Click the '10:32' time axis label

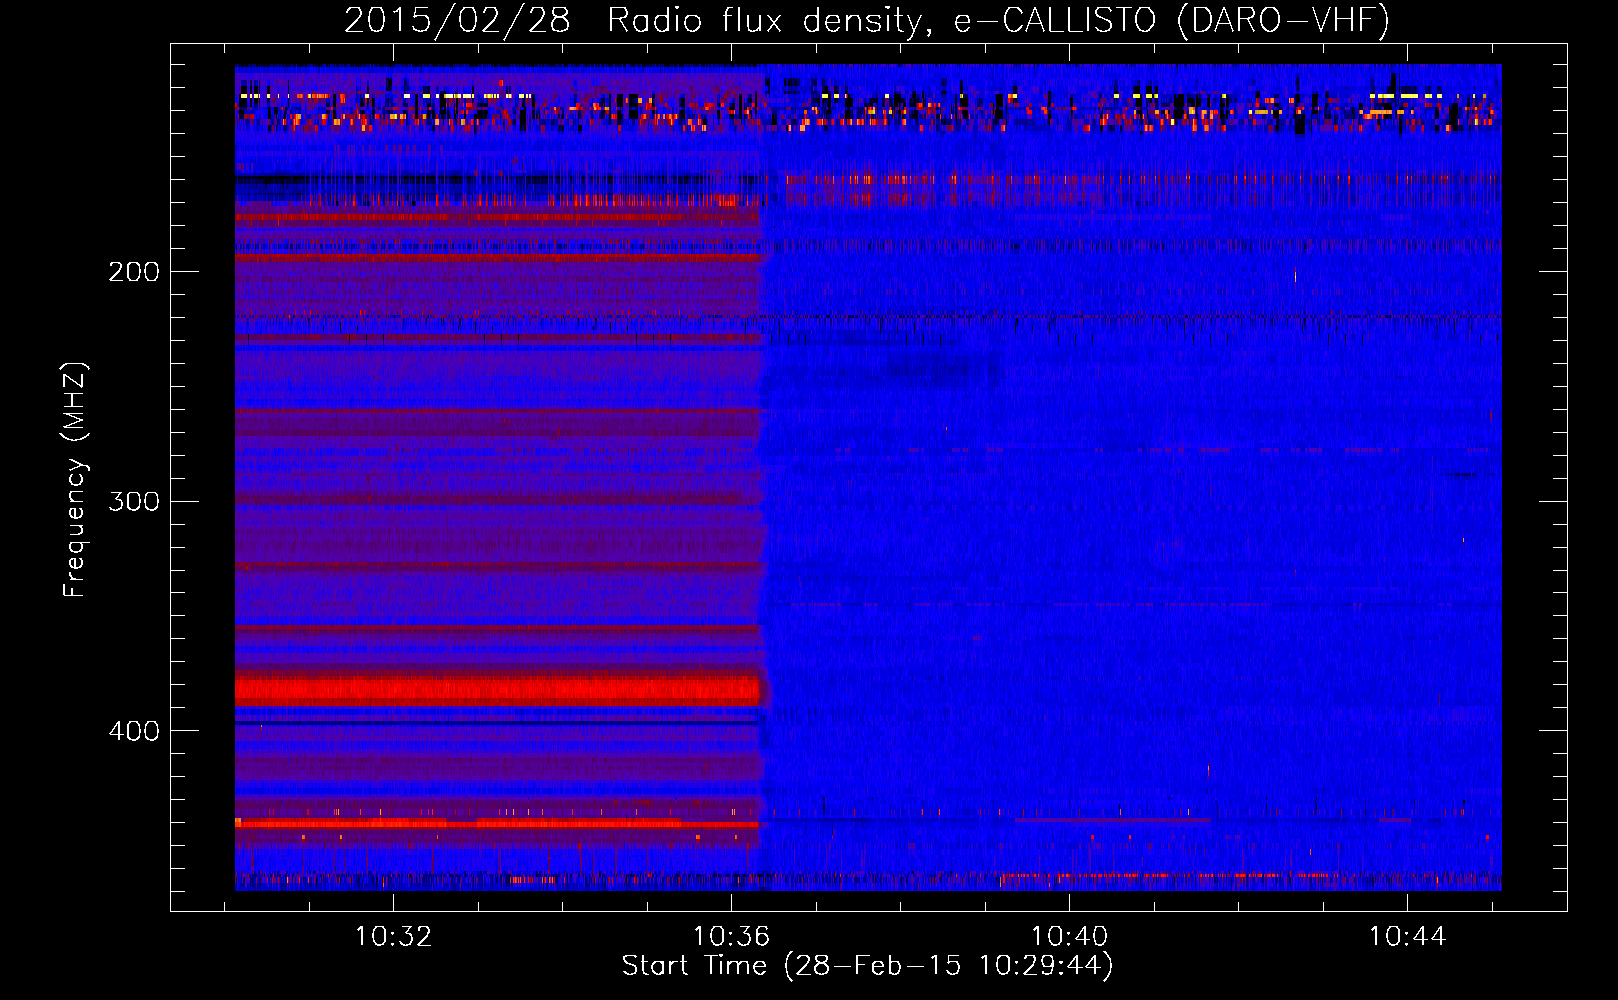coord(394,937)
